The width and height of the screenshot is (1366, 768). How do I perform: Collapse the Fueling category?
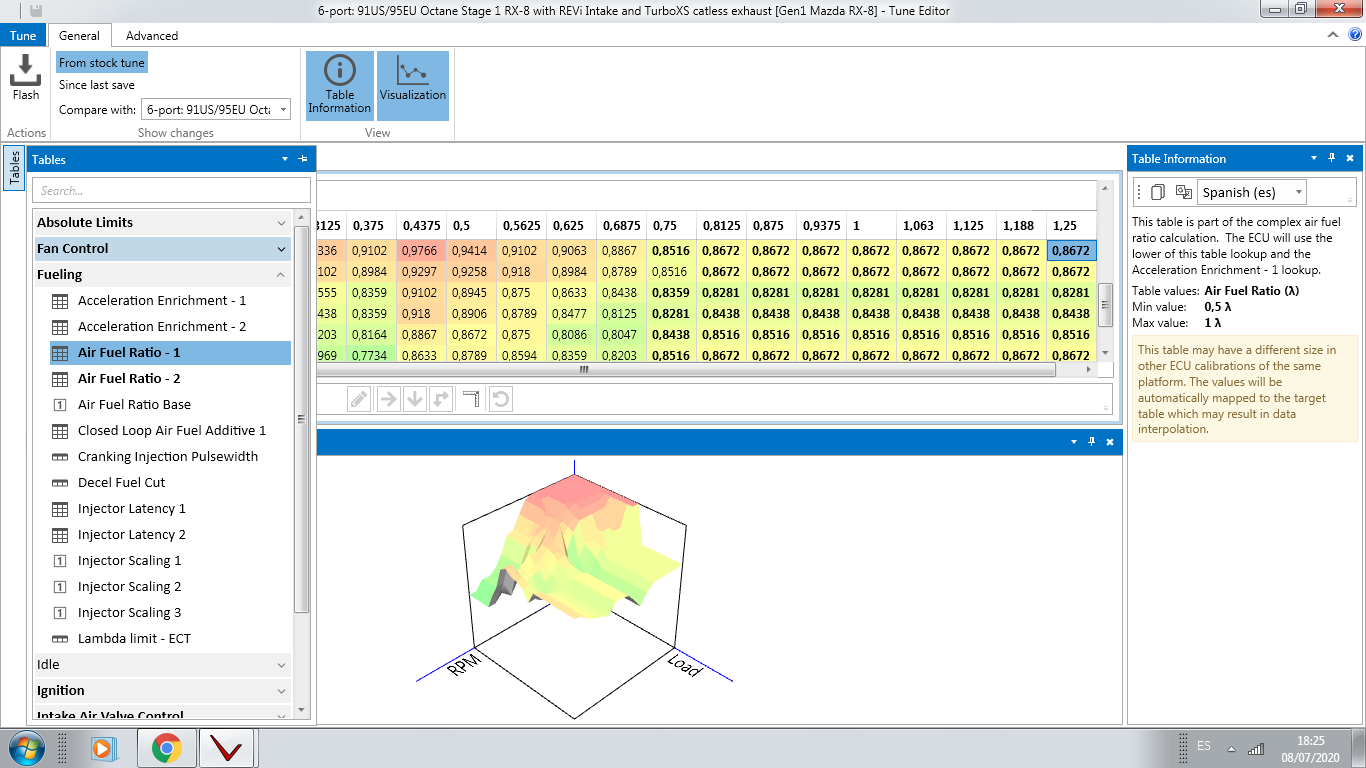[x=162, y=274]
